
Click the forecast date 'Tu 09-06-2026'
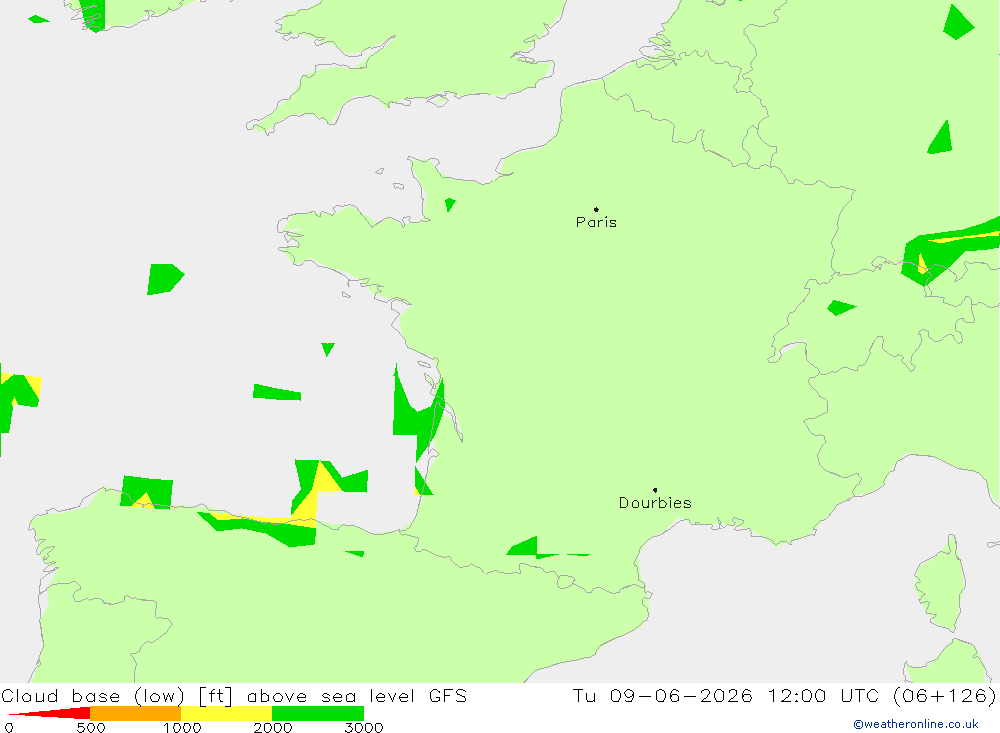(662, 696)
